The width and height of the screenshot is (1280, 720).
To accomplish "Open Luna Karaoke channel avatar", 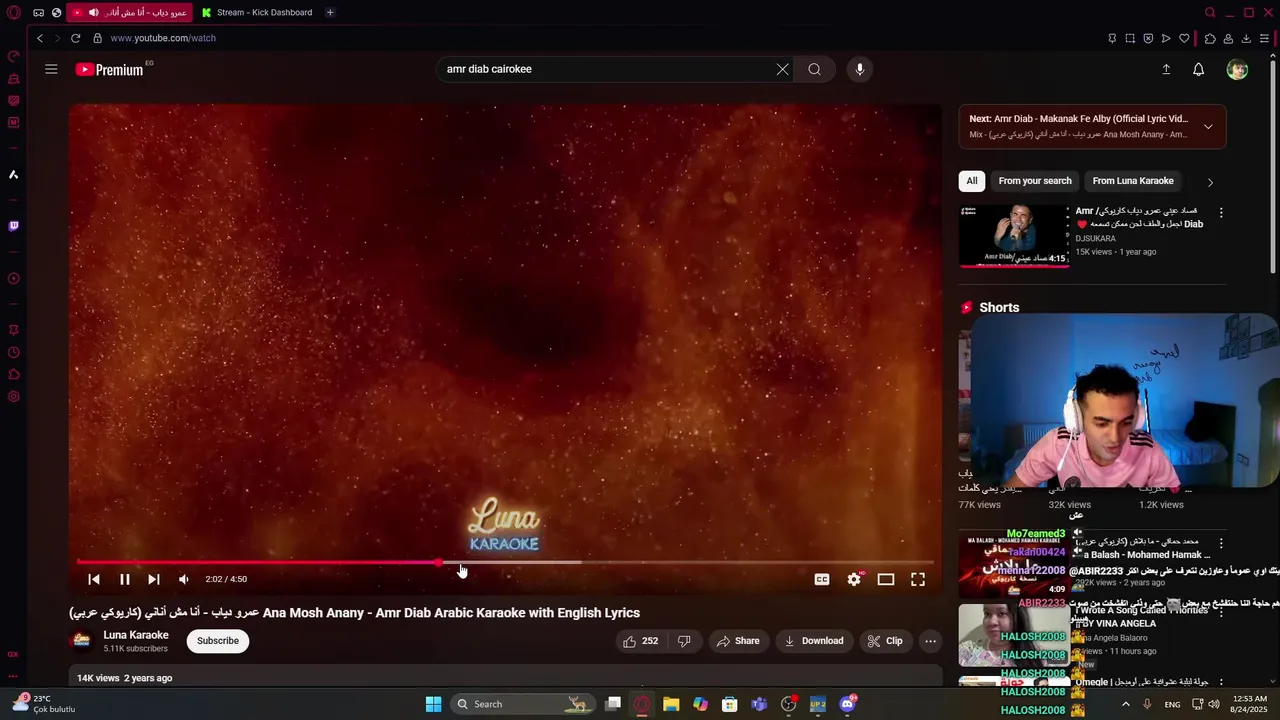I will (82, 641).
